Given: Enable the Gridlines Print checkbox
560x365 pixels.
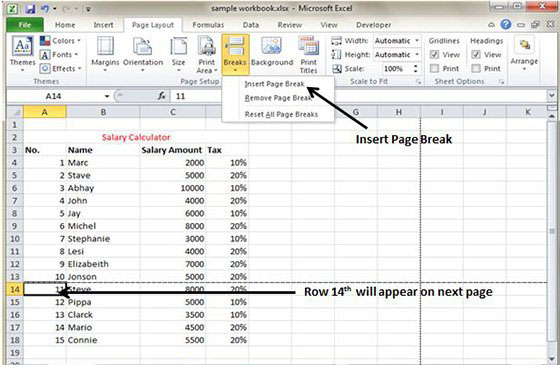Looking at the screenshot, I should (x=434, y=68).
